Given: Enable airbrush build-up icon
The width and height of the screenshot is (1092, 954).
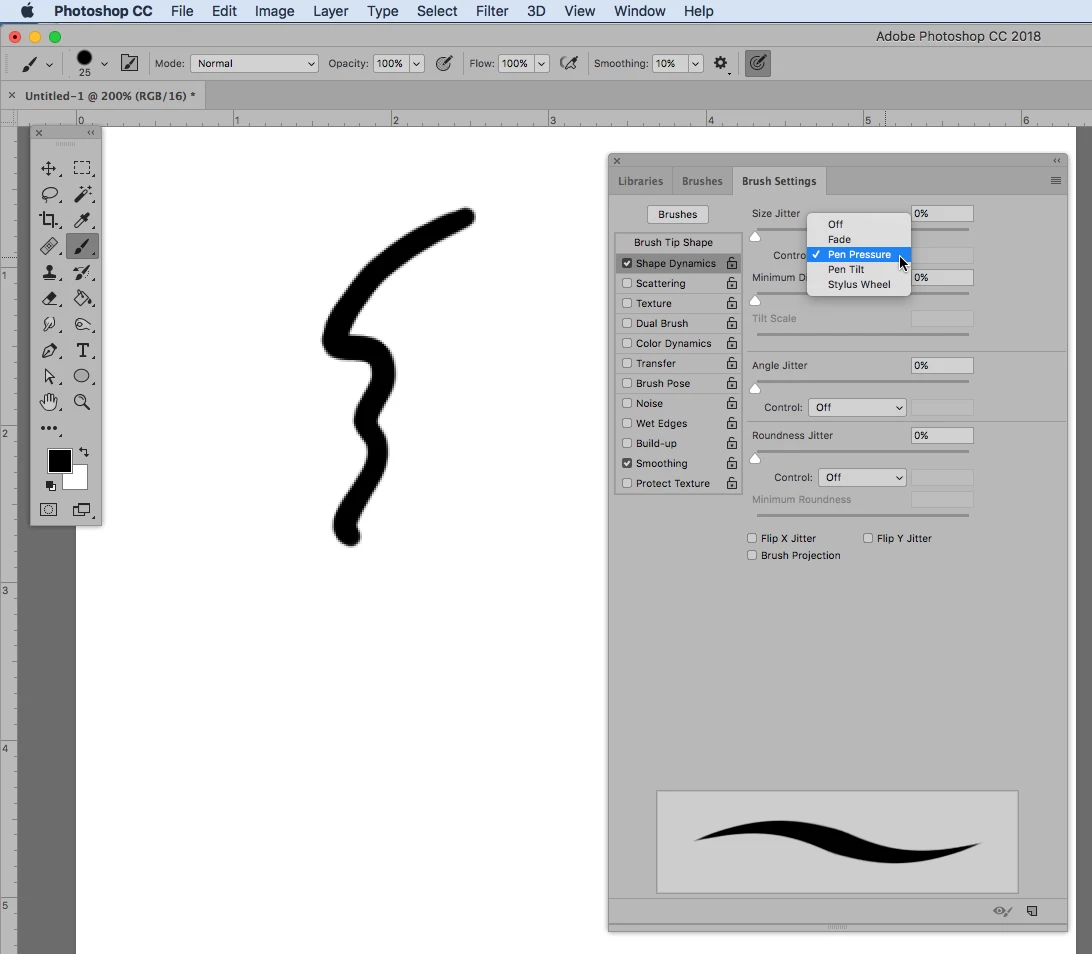Looking at the screenshot, I should [569, 63].
